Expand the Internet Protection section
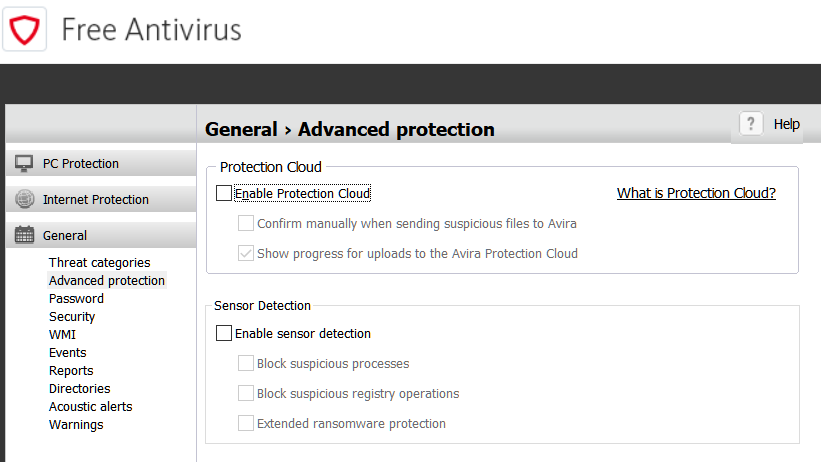Viewport: 821px width, 462px height. [101, 199]
